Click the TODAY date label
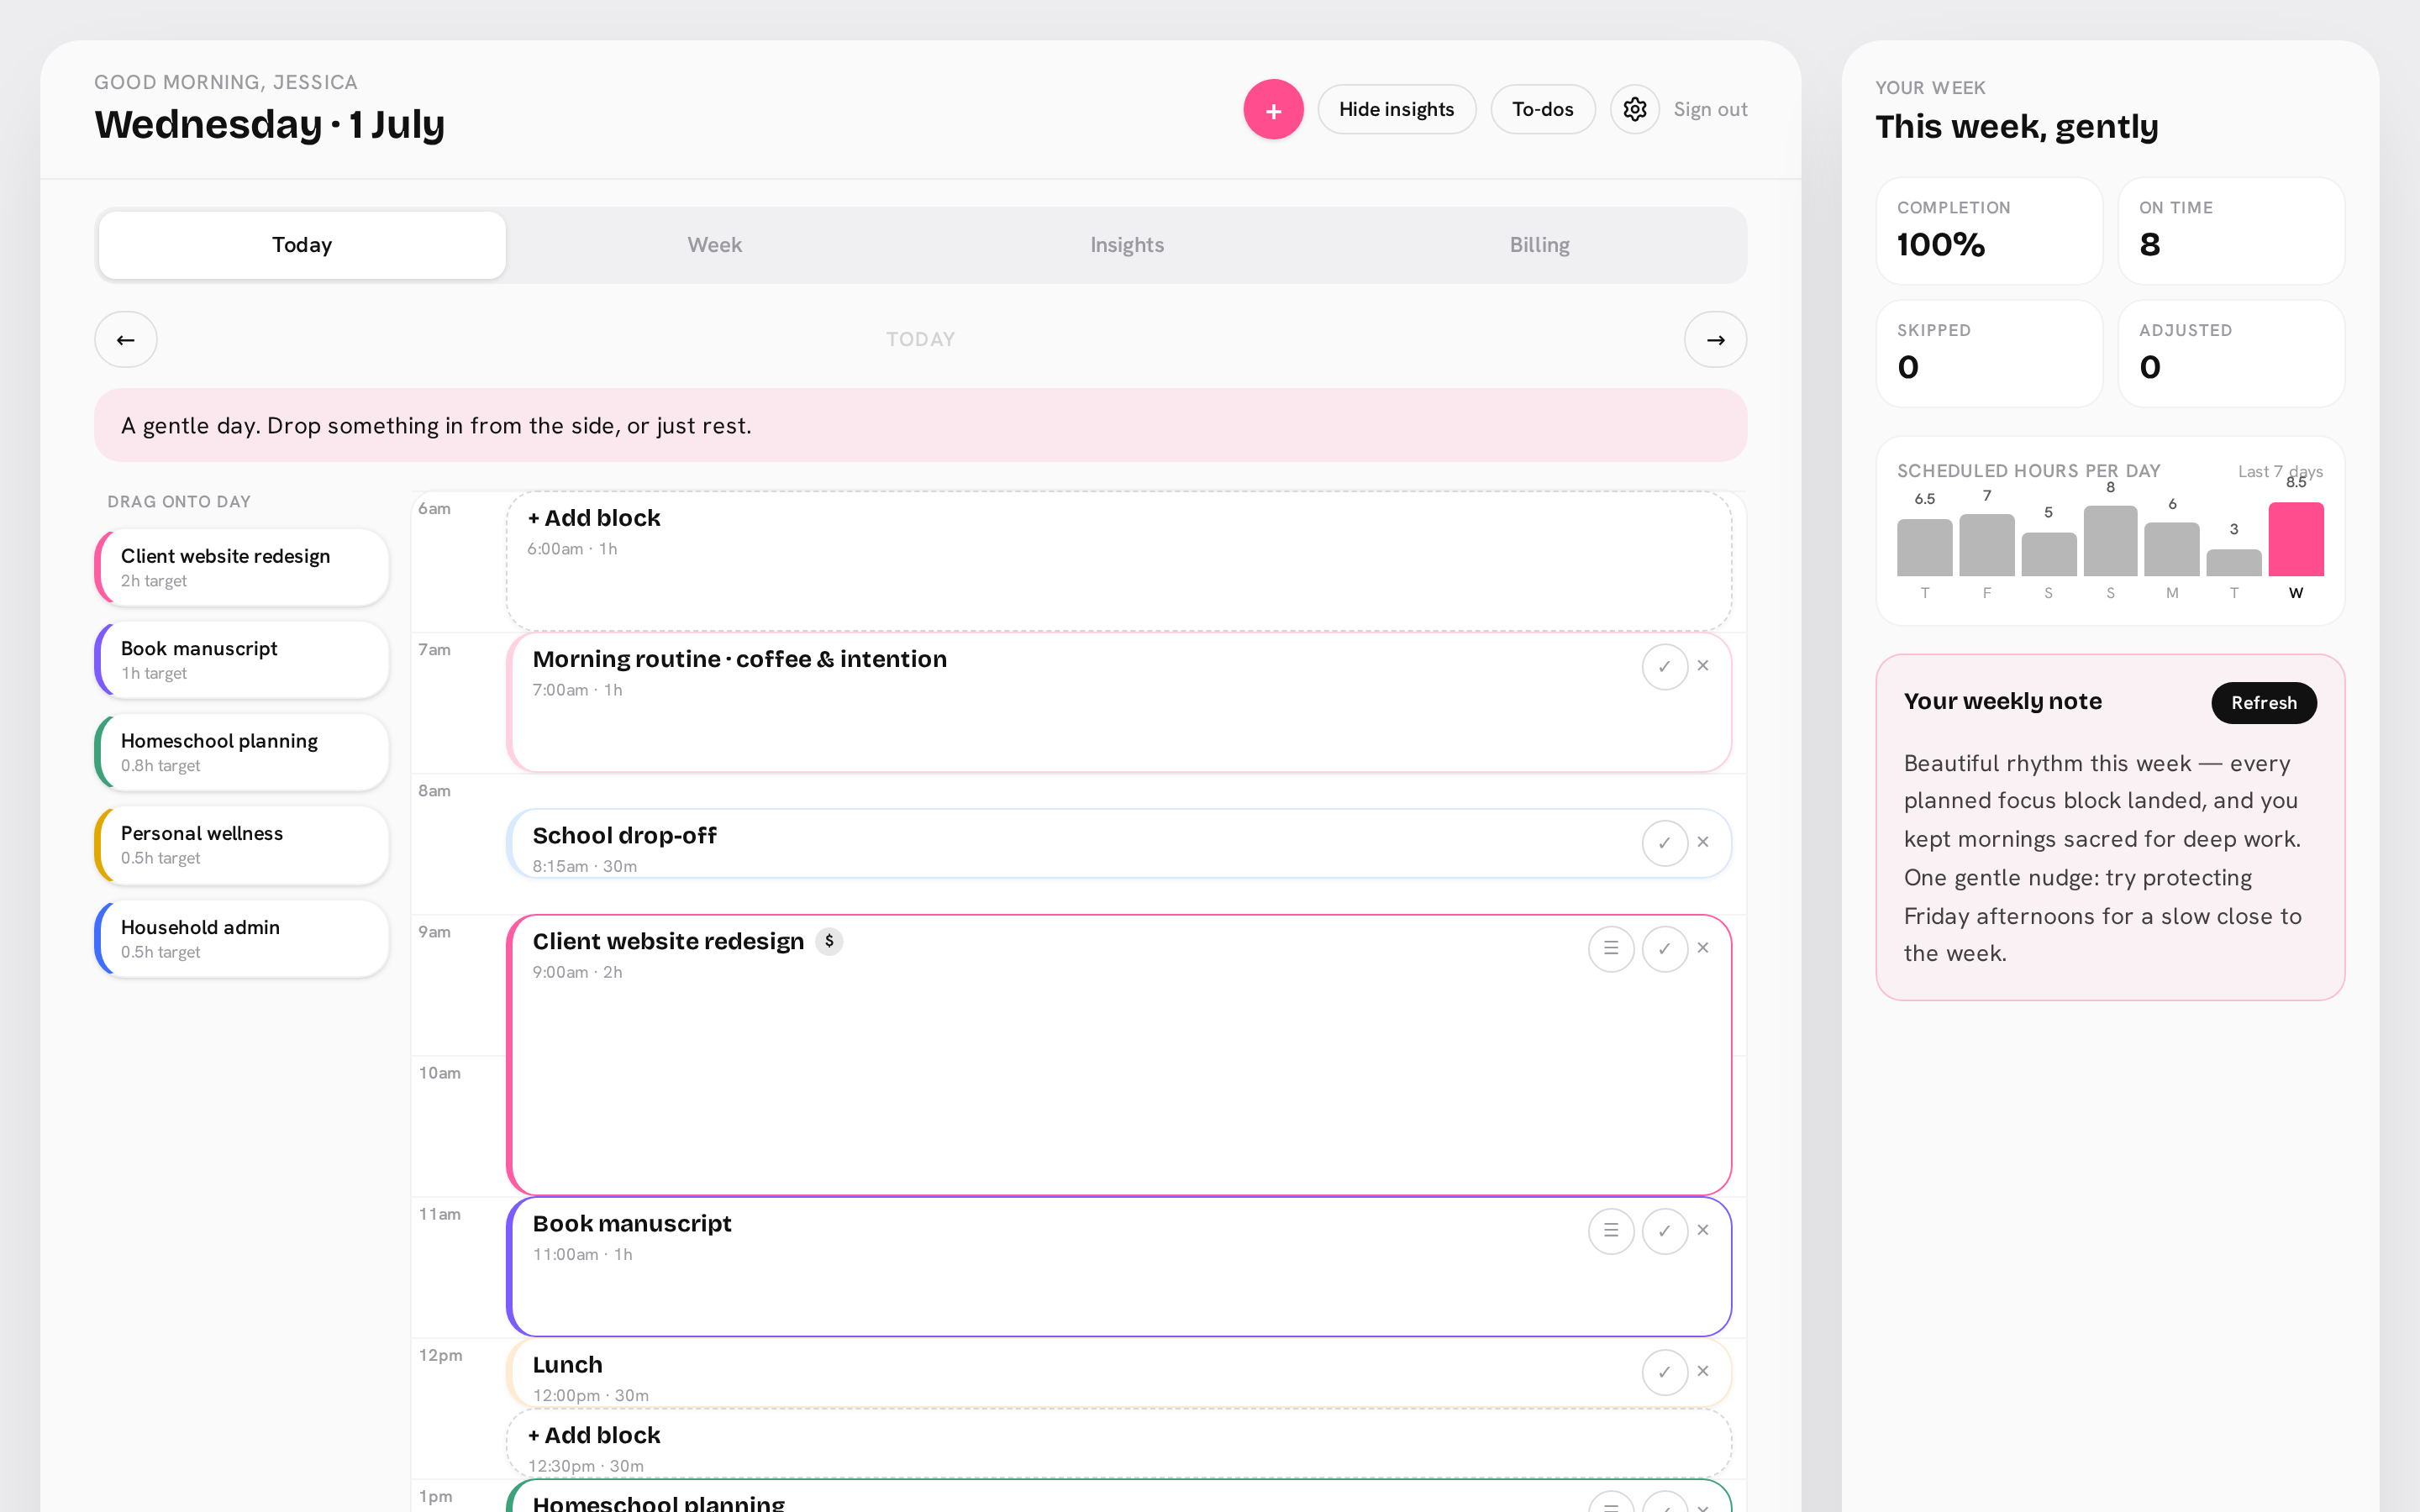 pos(920,340)
